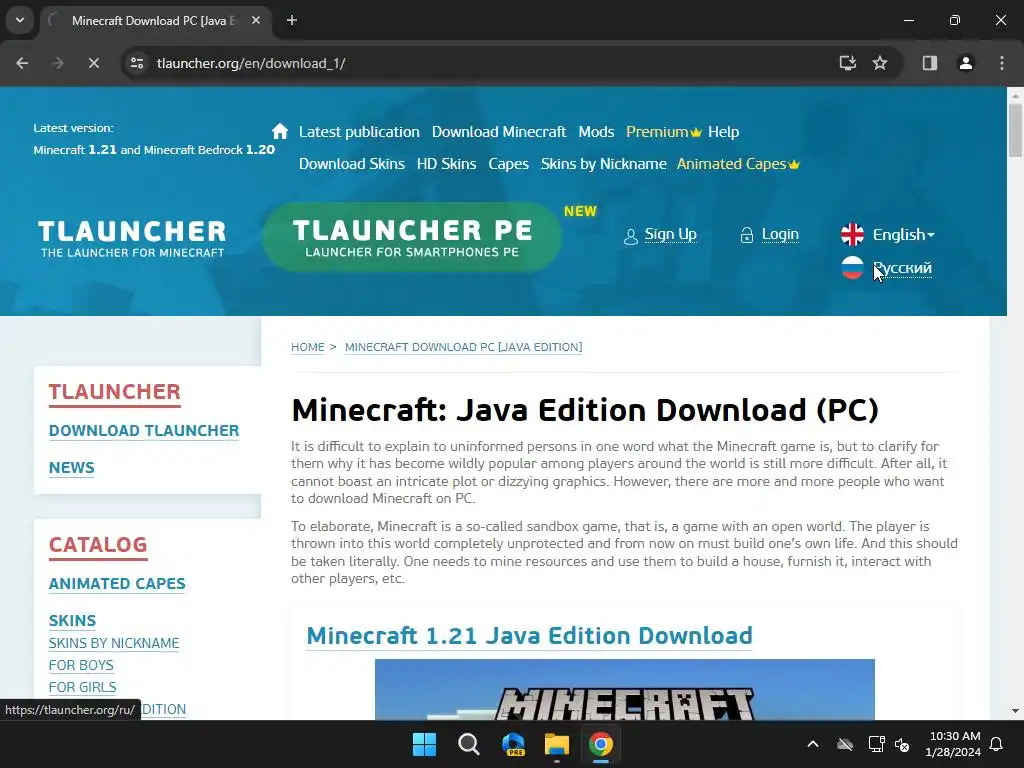Open File Explorer from taskbar
1024x768 pixels.
[557, 744]
